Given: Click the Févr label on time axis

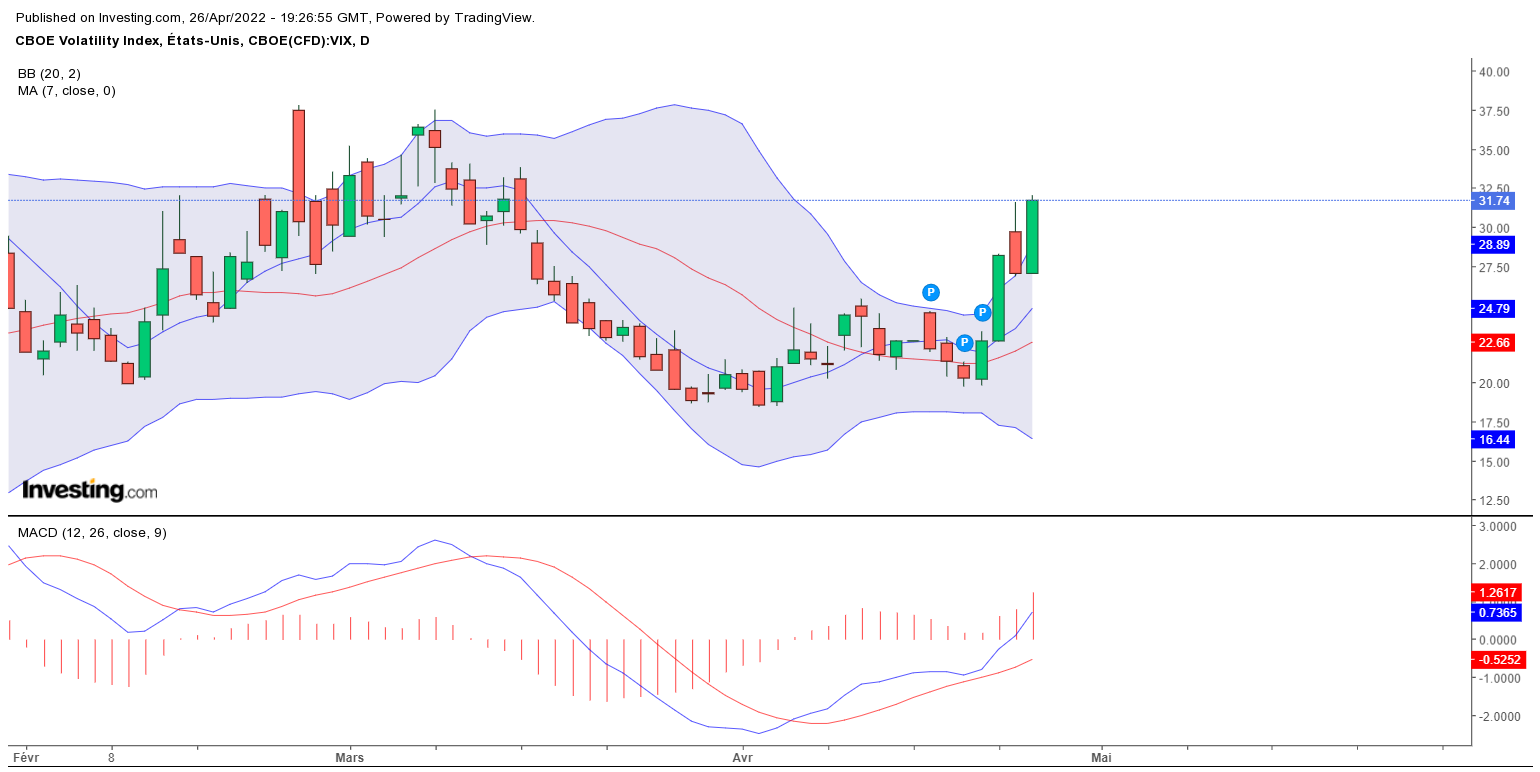Looking at the screenshot, I should click(24, 758).
